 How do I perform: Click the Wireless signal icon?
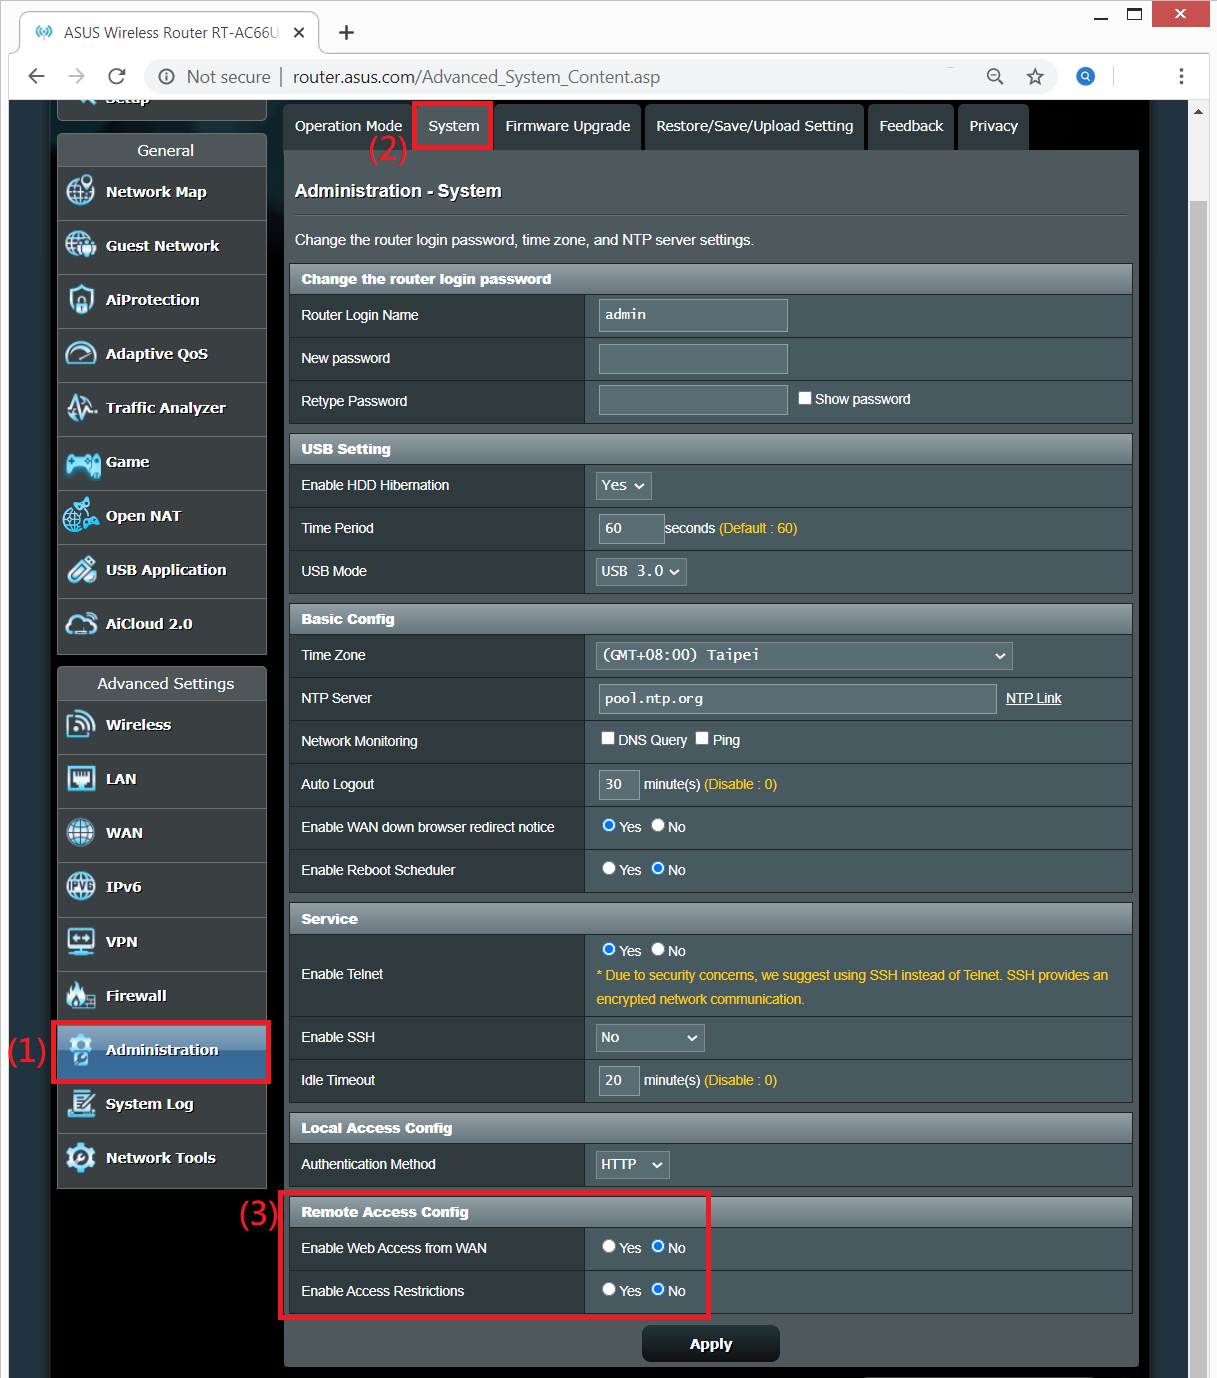click(80, 724)
